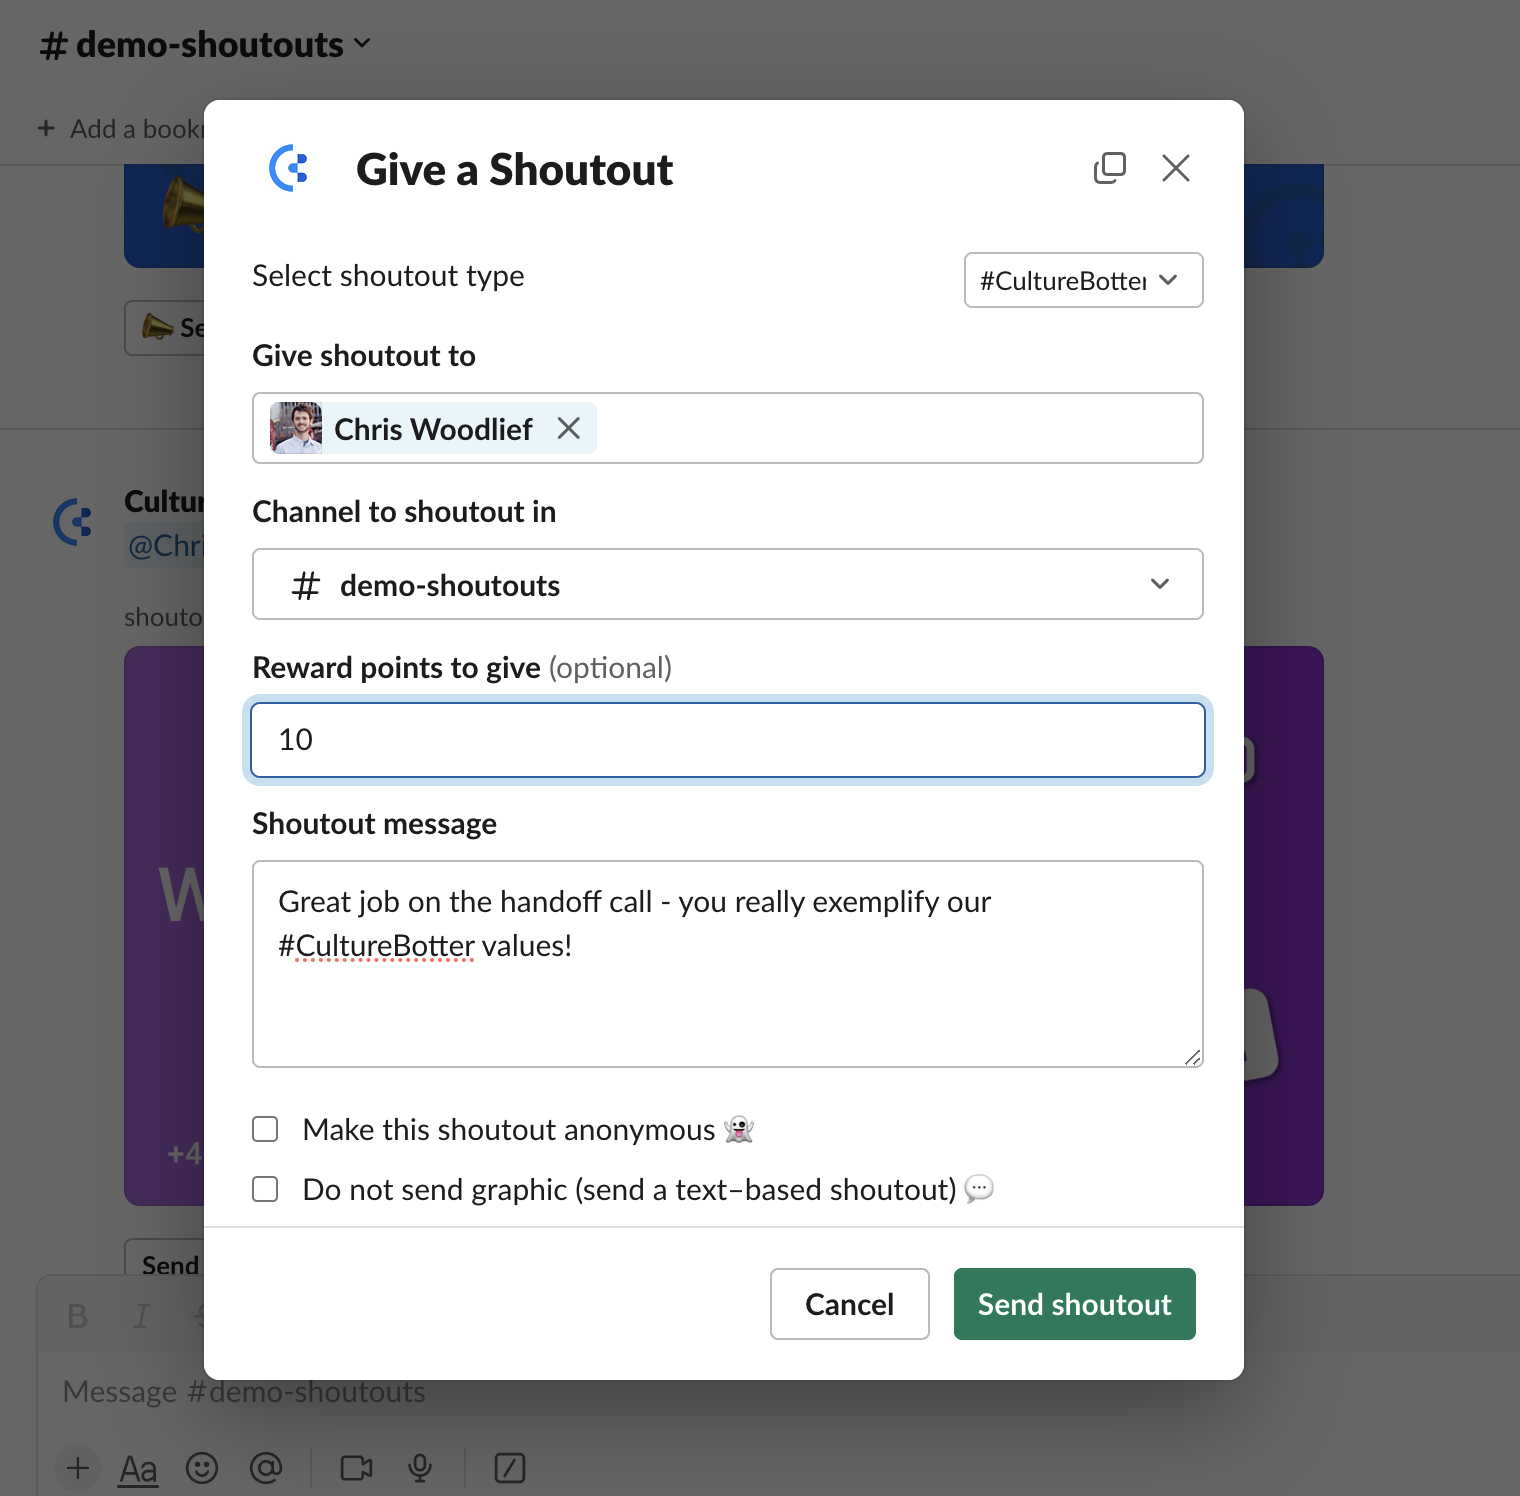1520x1496 pixels.
Task: Grab the textarea resize handle corner
Action: [x=1192, y=1057]
